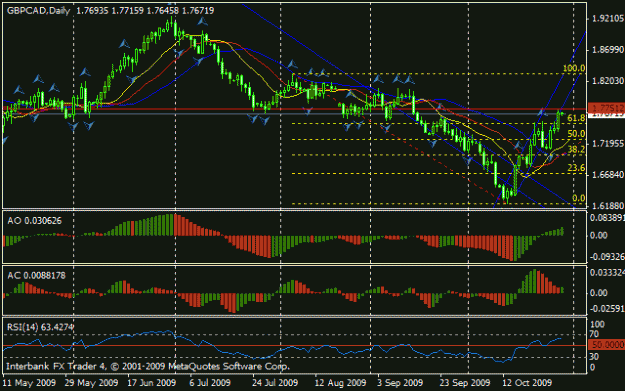The height and width of the screenshot is (391, 625).
Task: Select the 1.71955 price axis label
Action: 608,143
